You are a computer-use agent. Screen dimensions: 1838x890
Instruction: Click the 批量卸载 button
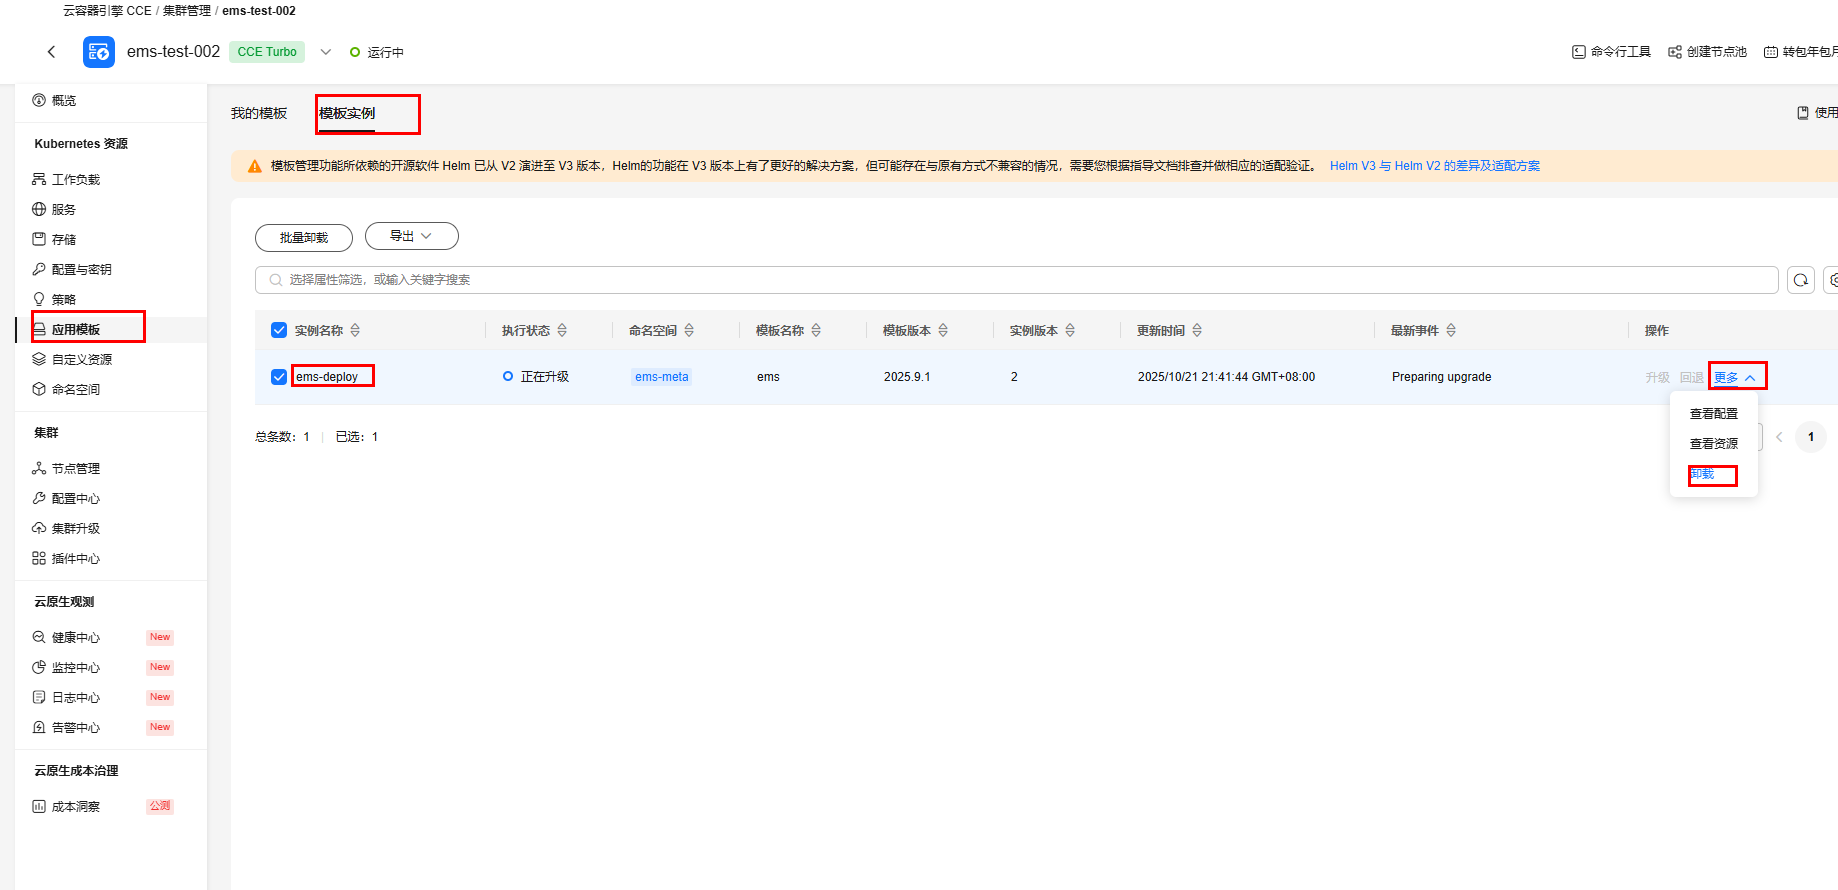pyautogui.click(x=304, y=238)
